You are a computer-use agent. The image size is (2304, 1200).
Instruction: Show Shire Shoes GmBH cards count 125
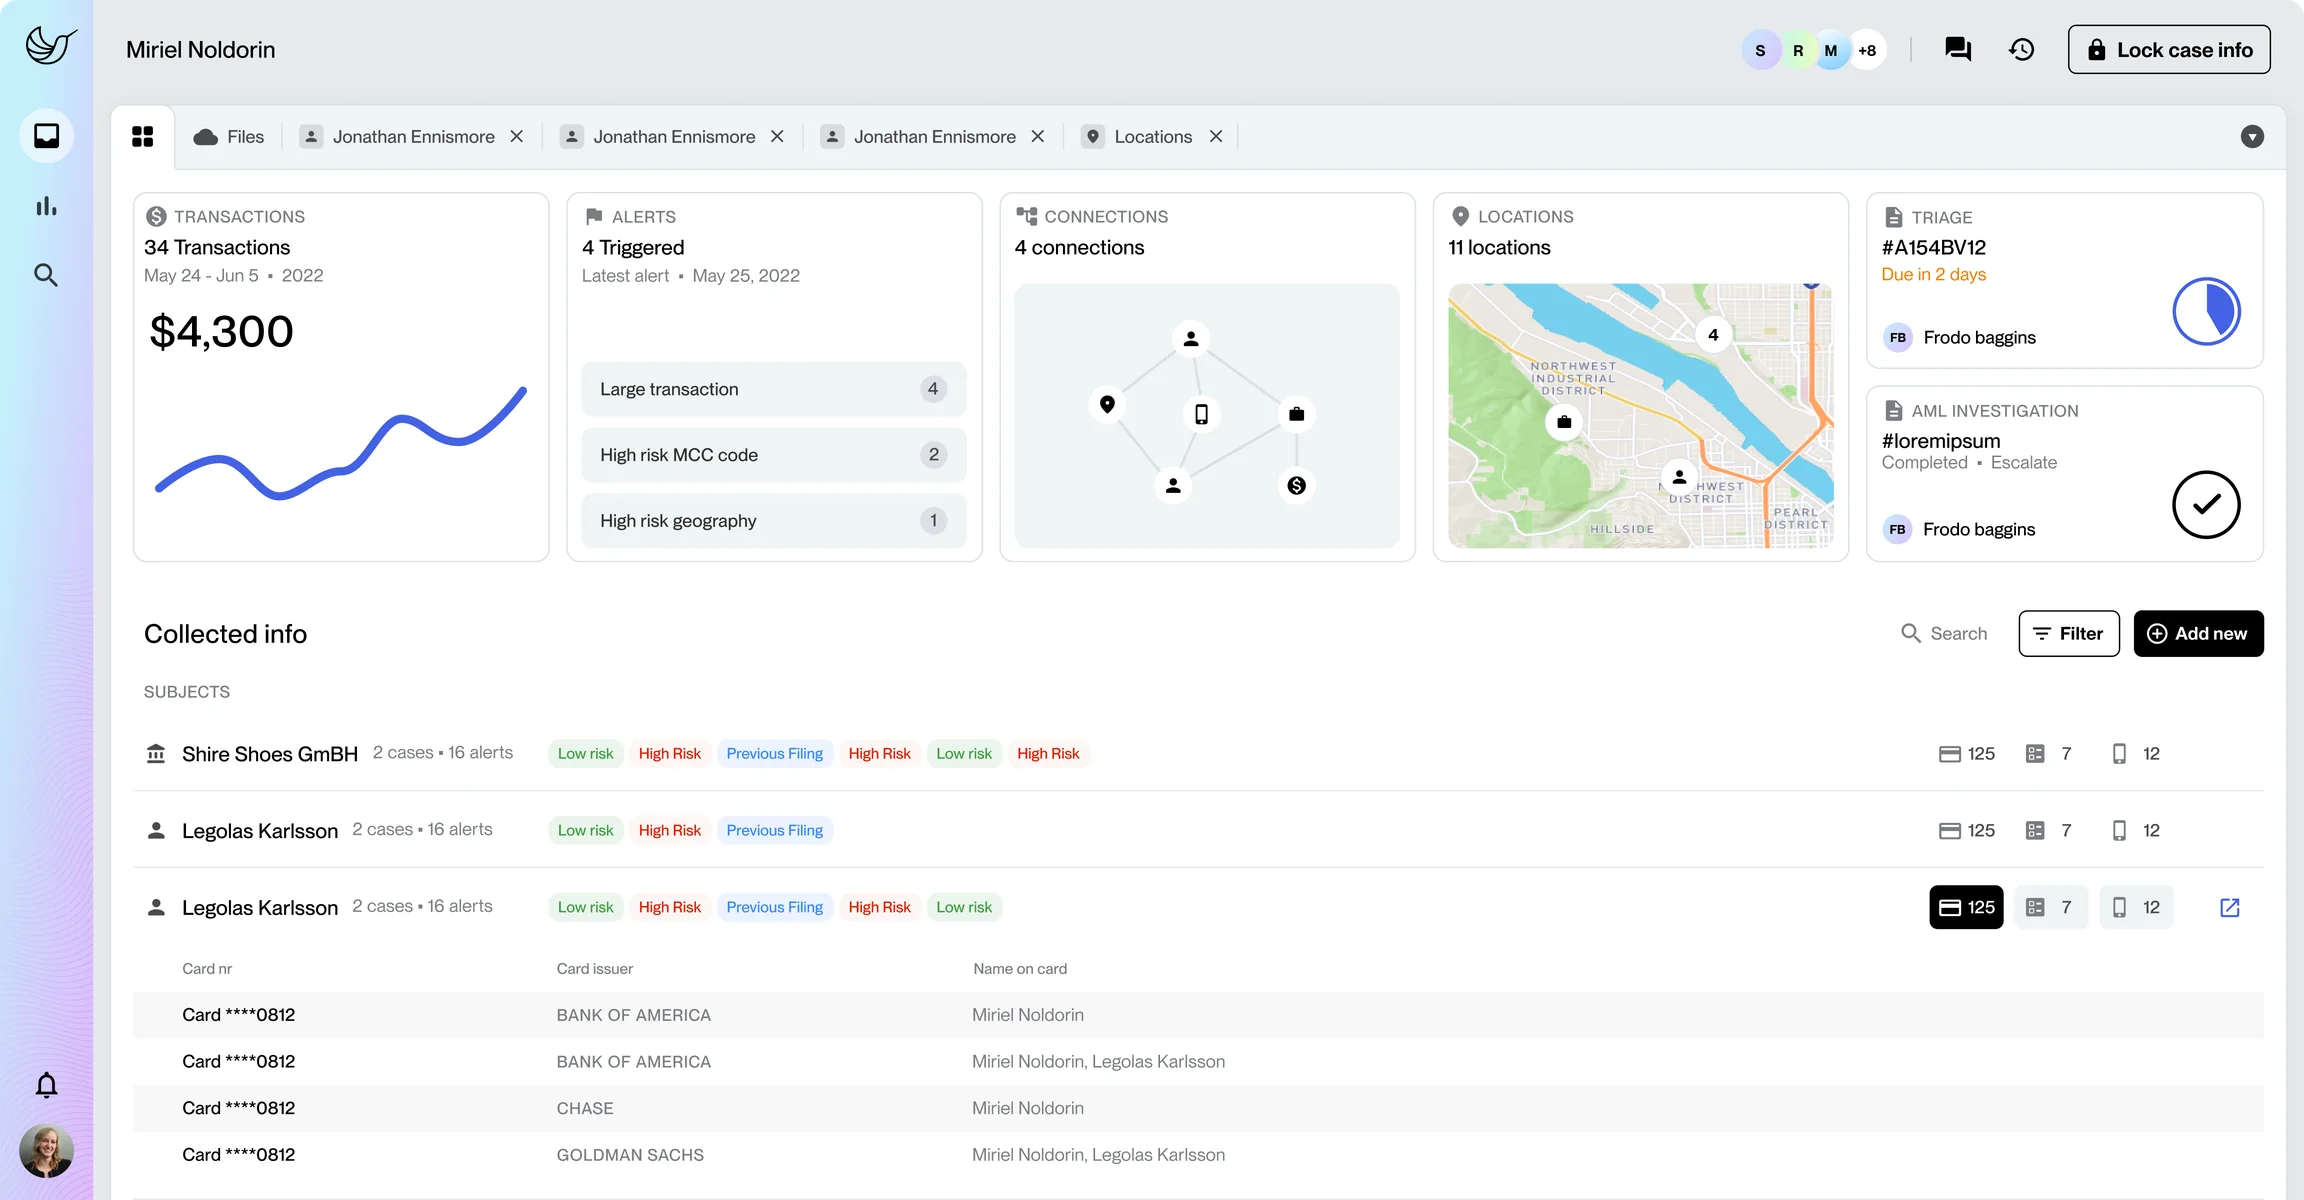[x=1966, y=754]
